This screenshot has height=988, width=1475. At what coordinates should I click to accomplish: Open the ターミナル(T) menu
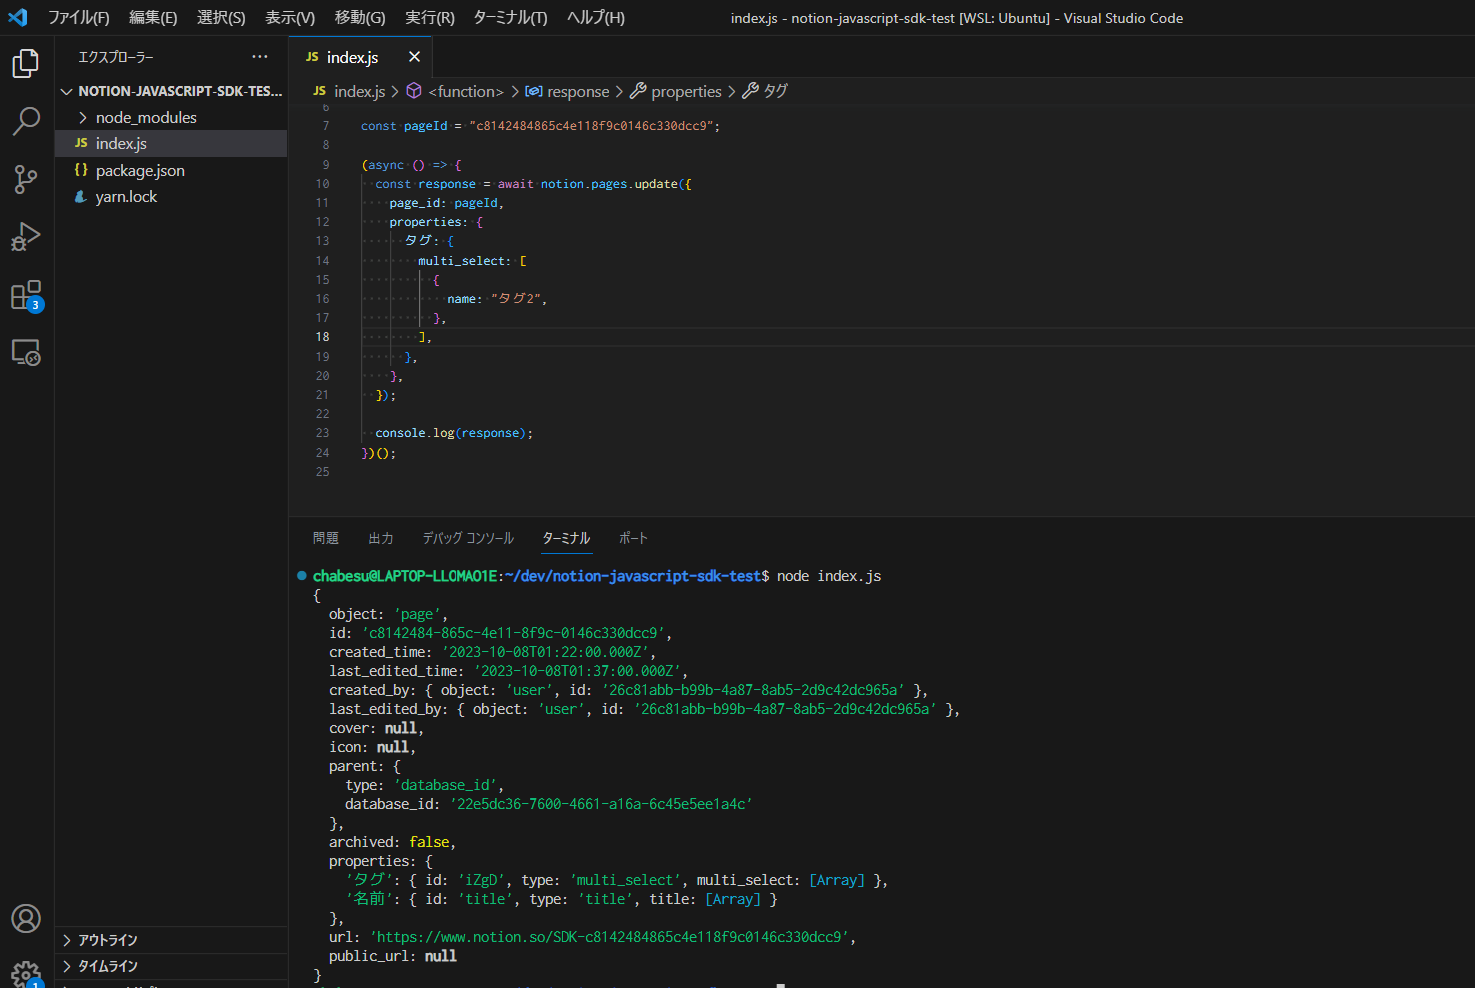click(510, 17)
